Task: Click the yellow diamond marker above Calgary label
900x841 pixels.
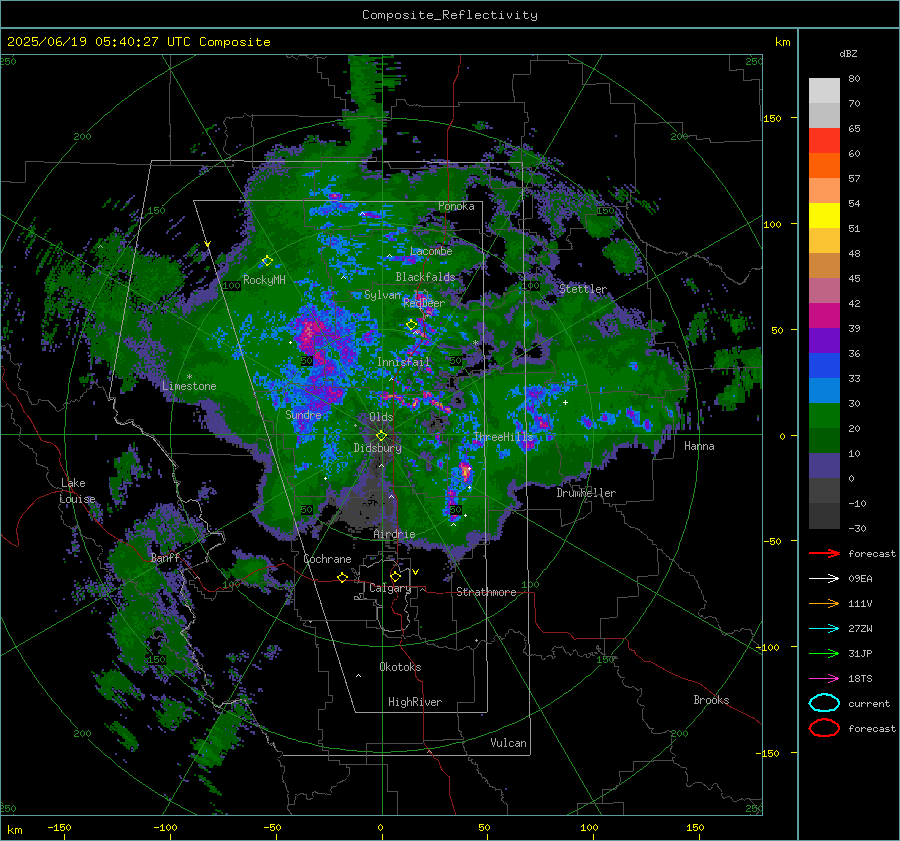Action: pyautogui.click(x=395, y=576)
